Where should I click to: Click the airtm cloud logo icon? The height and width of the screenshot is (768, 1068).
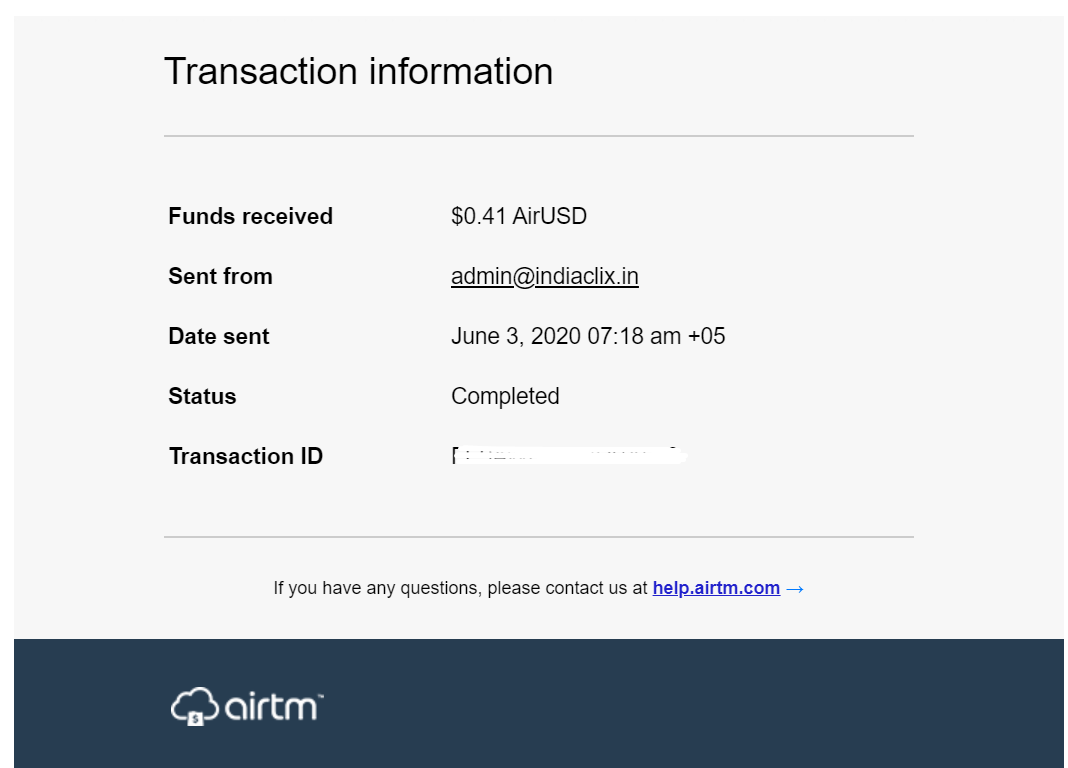tap(195, 706)
